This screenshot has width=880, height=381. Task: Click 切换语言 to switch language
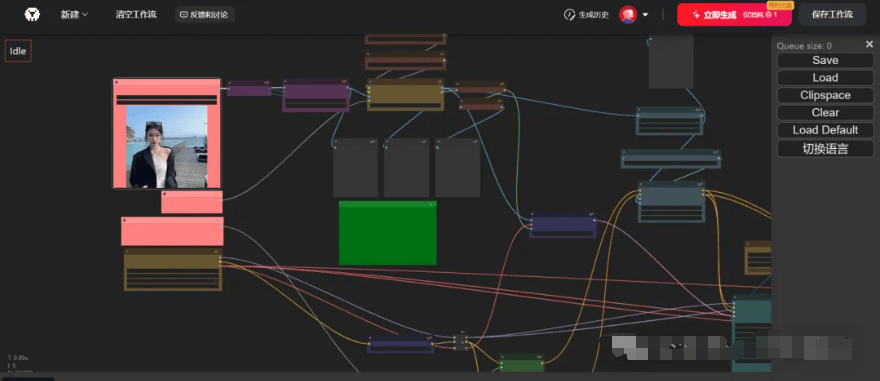[825, 149]
